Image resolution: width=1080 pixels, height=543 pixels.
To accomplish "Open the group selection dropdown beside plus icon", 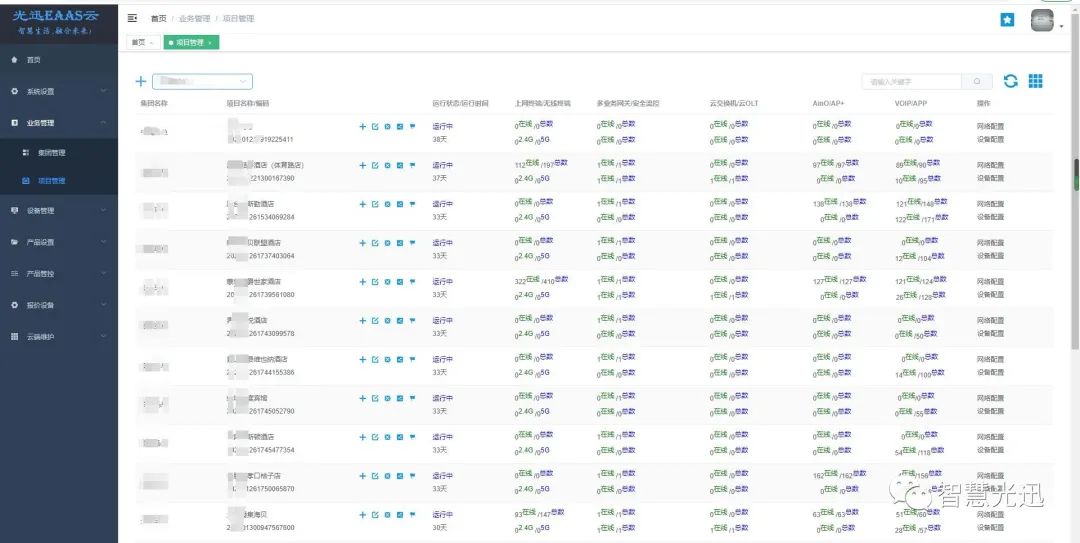I will click(202, 81).
